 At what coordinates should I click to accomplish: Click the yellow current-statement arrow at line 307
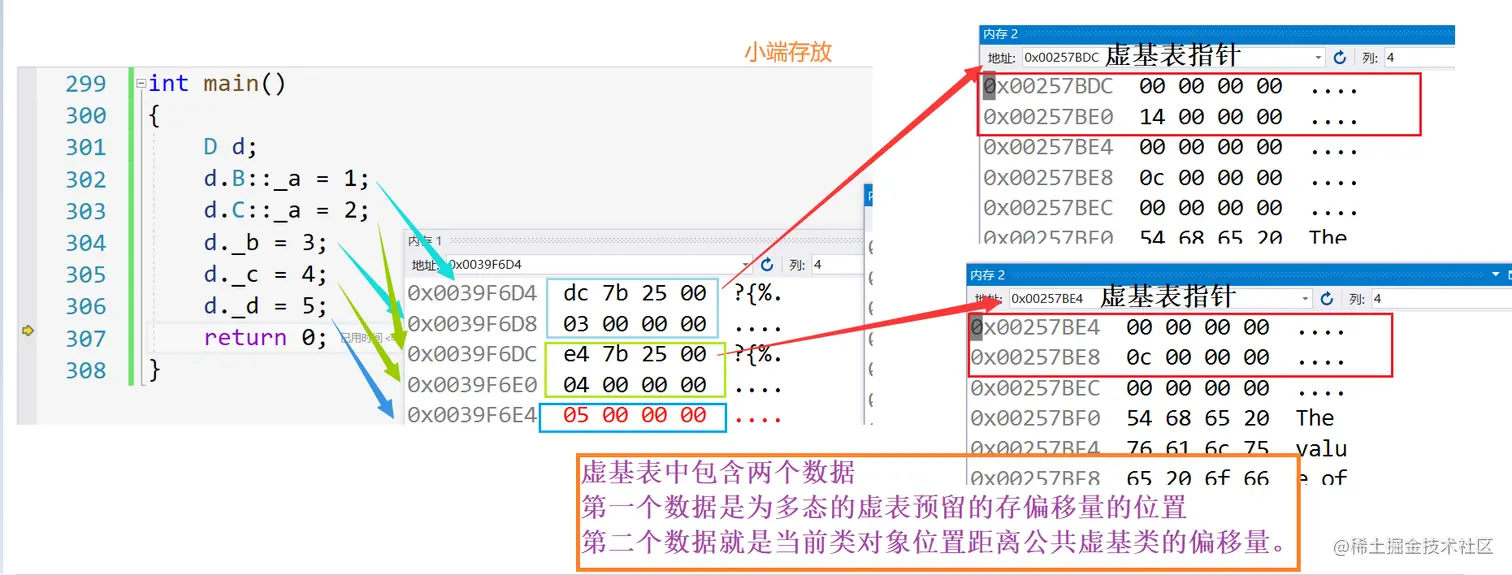point(28,330)
